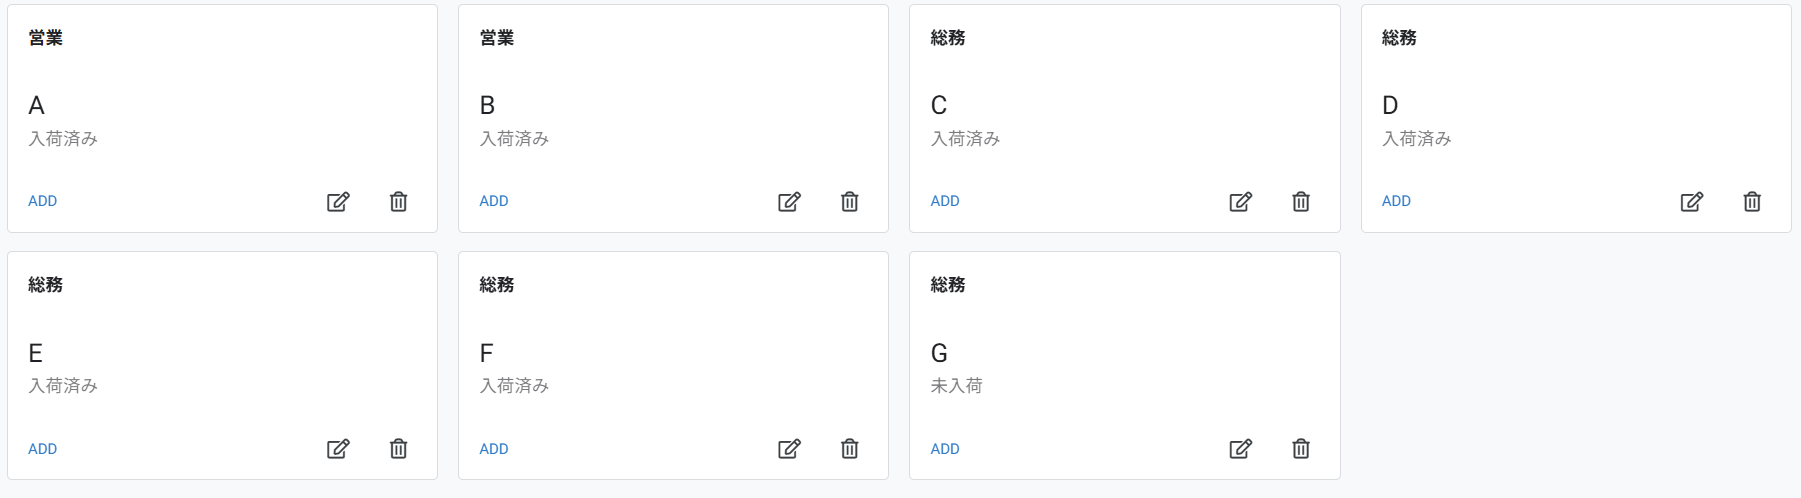Click the trash icon on card B
Image resolution: width=1801 pixels, height=498 pixels.
click(x=849, y=201)
